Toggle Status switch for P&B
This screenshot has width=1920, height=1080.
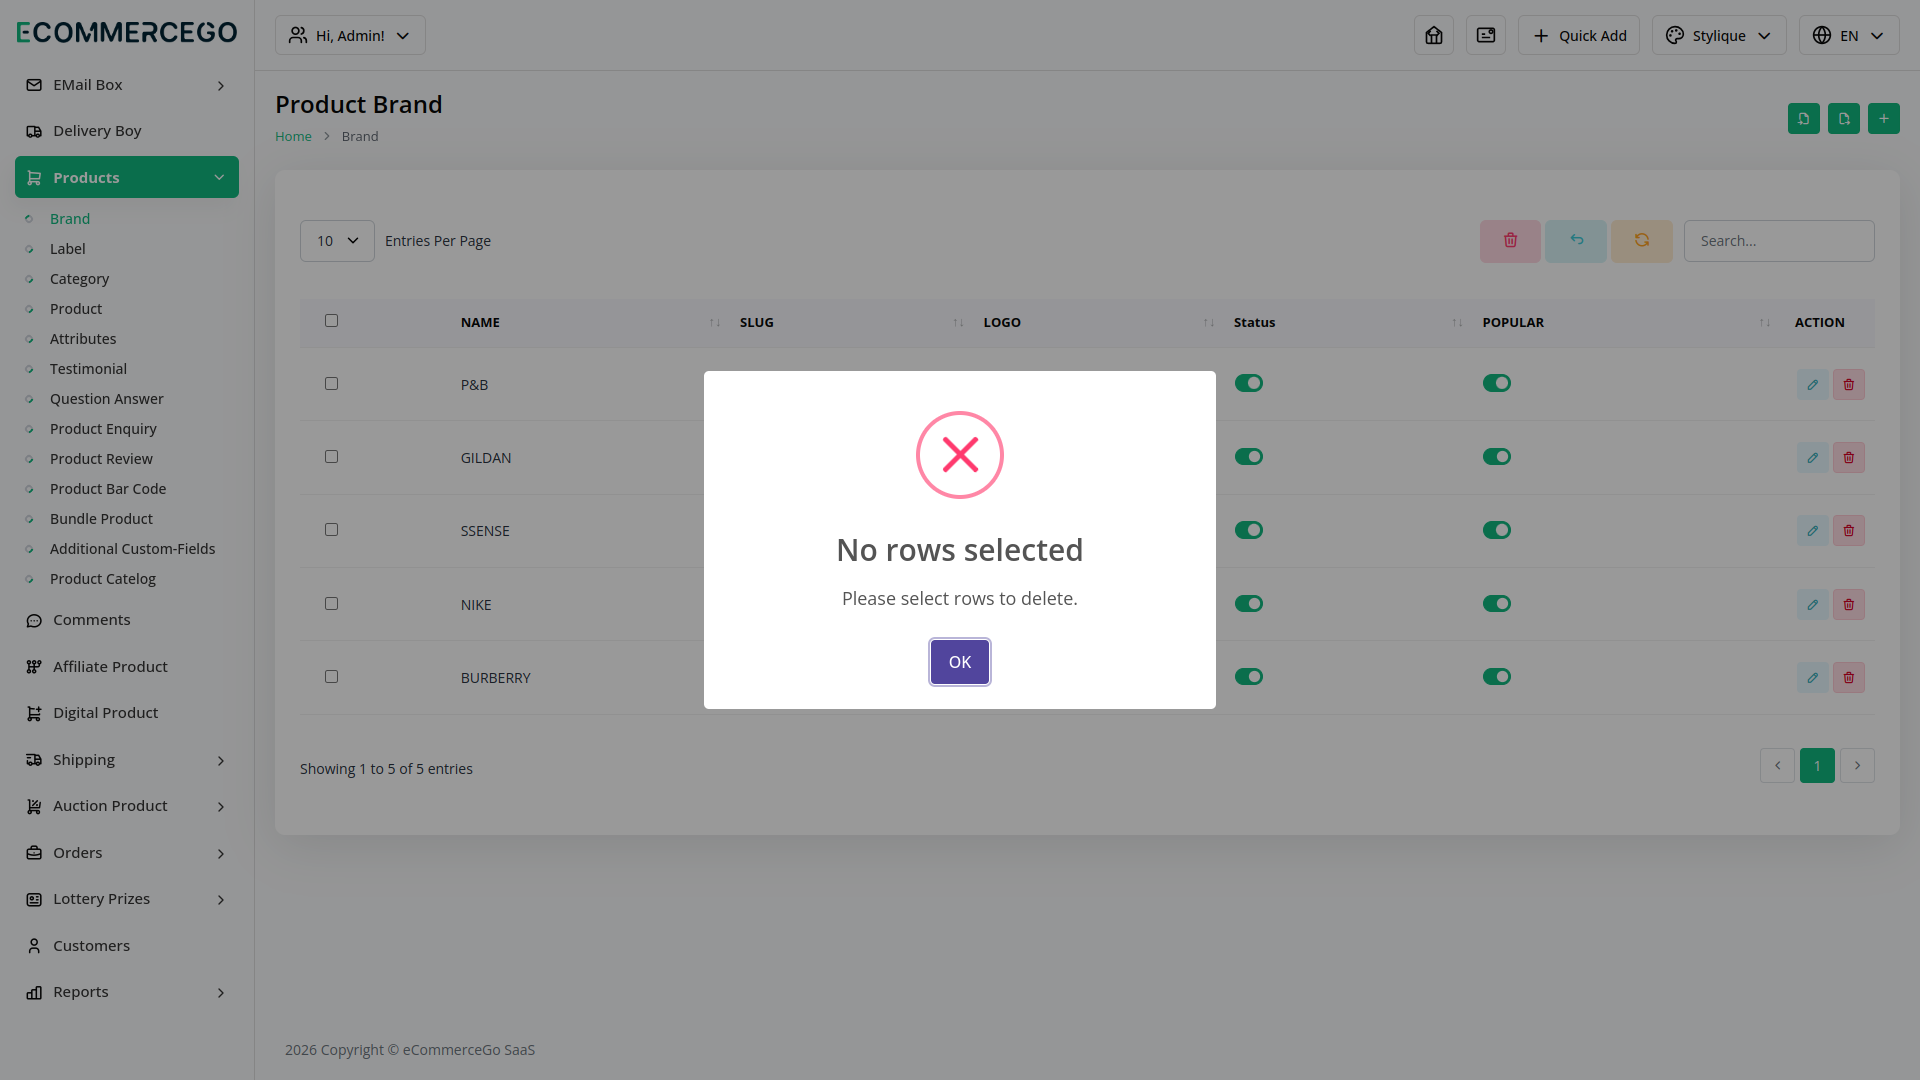1248,384
